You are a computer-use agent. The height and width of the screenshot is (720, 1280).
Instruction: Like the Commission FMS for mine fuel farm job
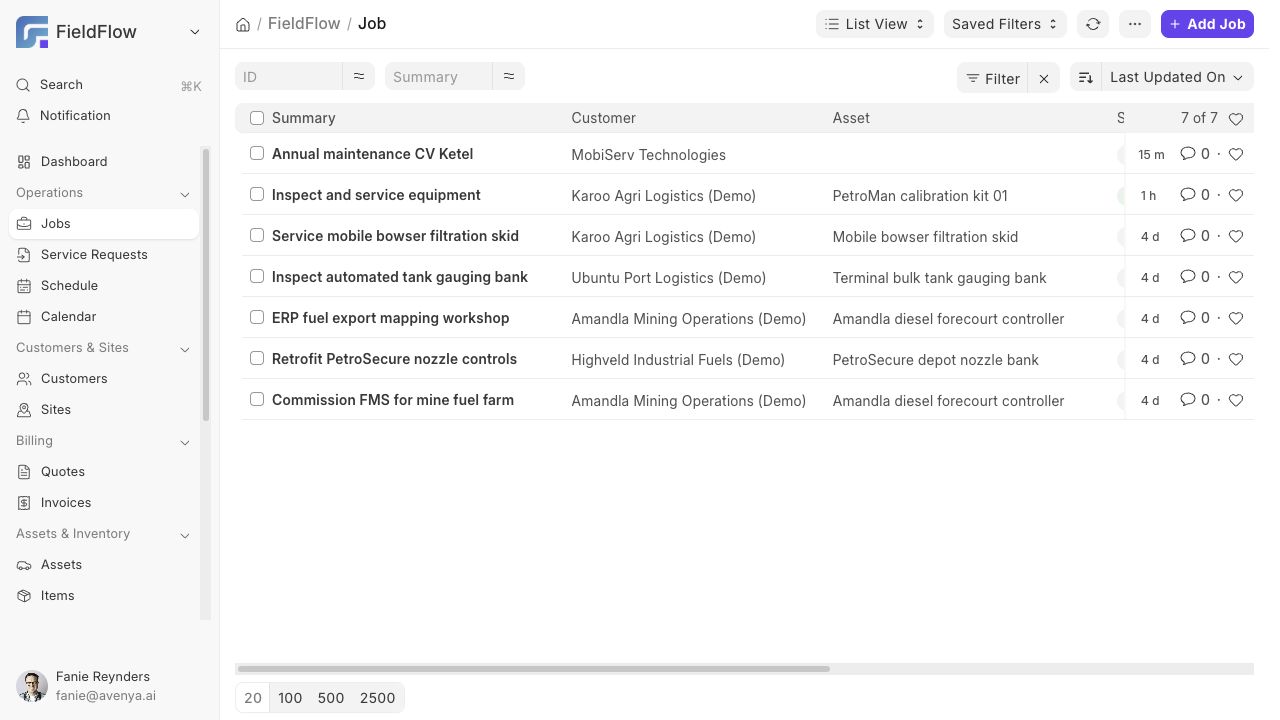(1236, 400)
